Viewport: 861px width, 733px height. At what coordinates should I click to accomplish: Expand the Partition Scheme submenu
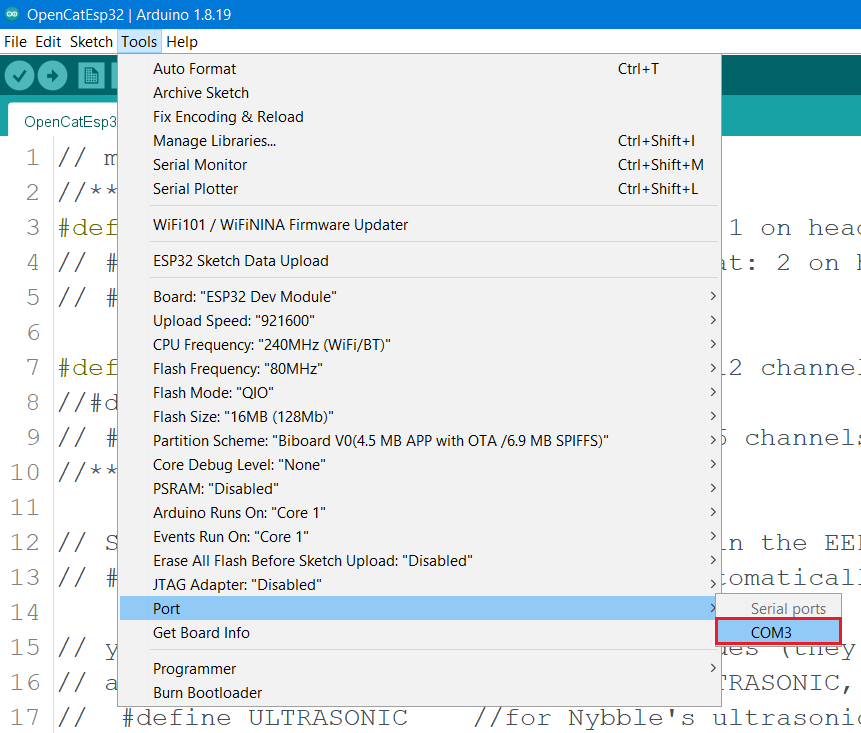click(380, 441)
